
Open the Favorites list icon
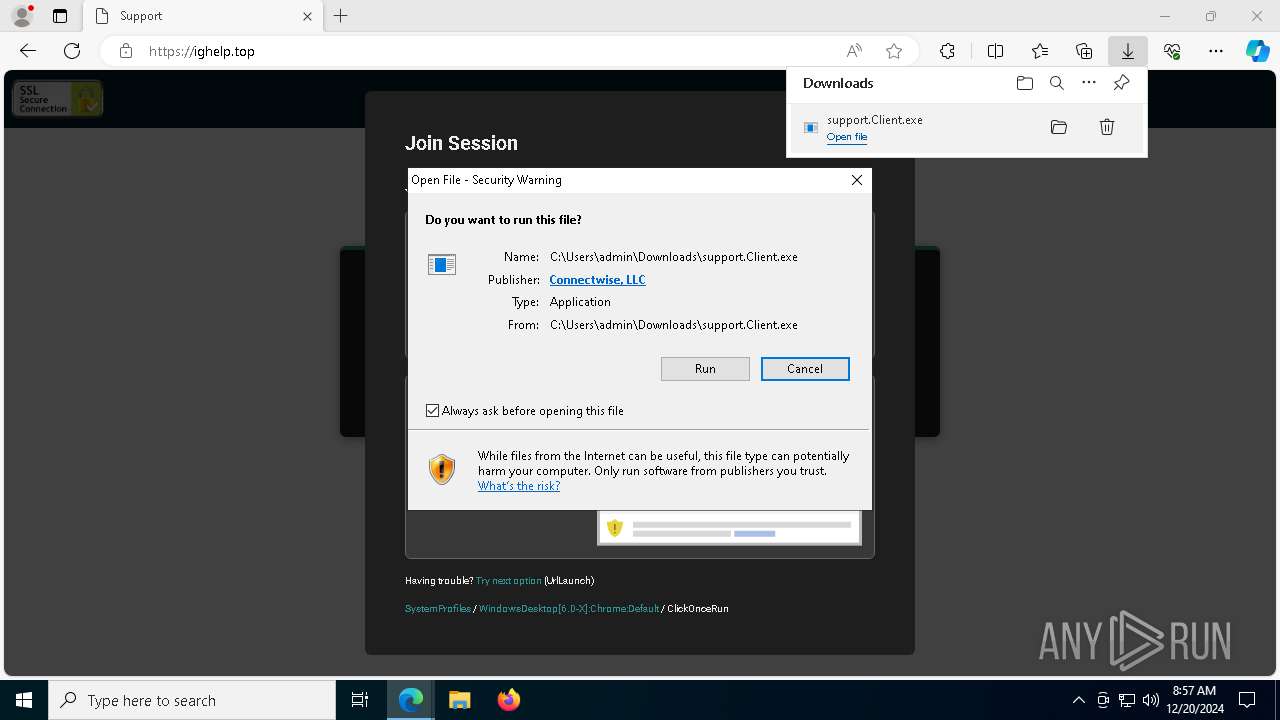pyautogui.click(x=1040, y=51)
